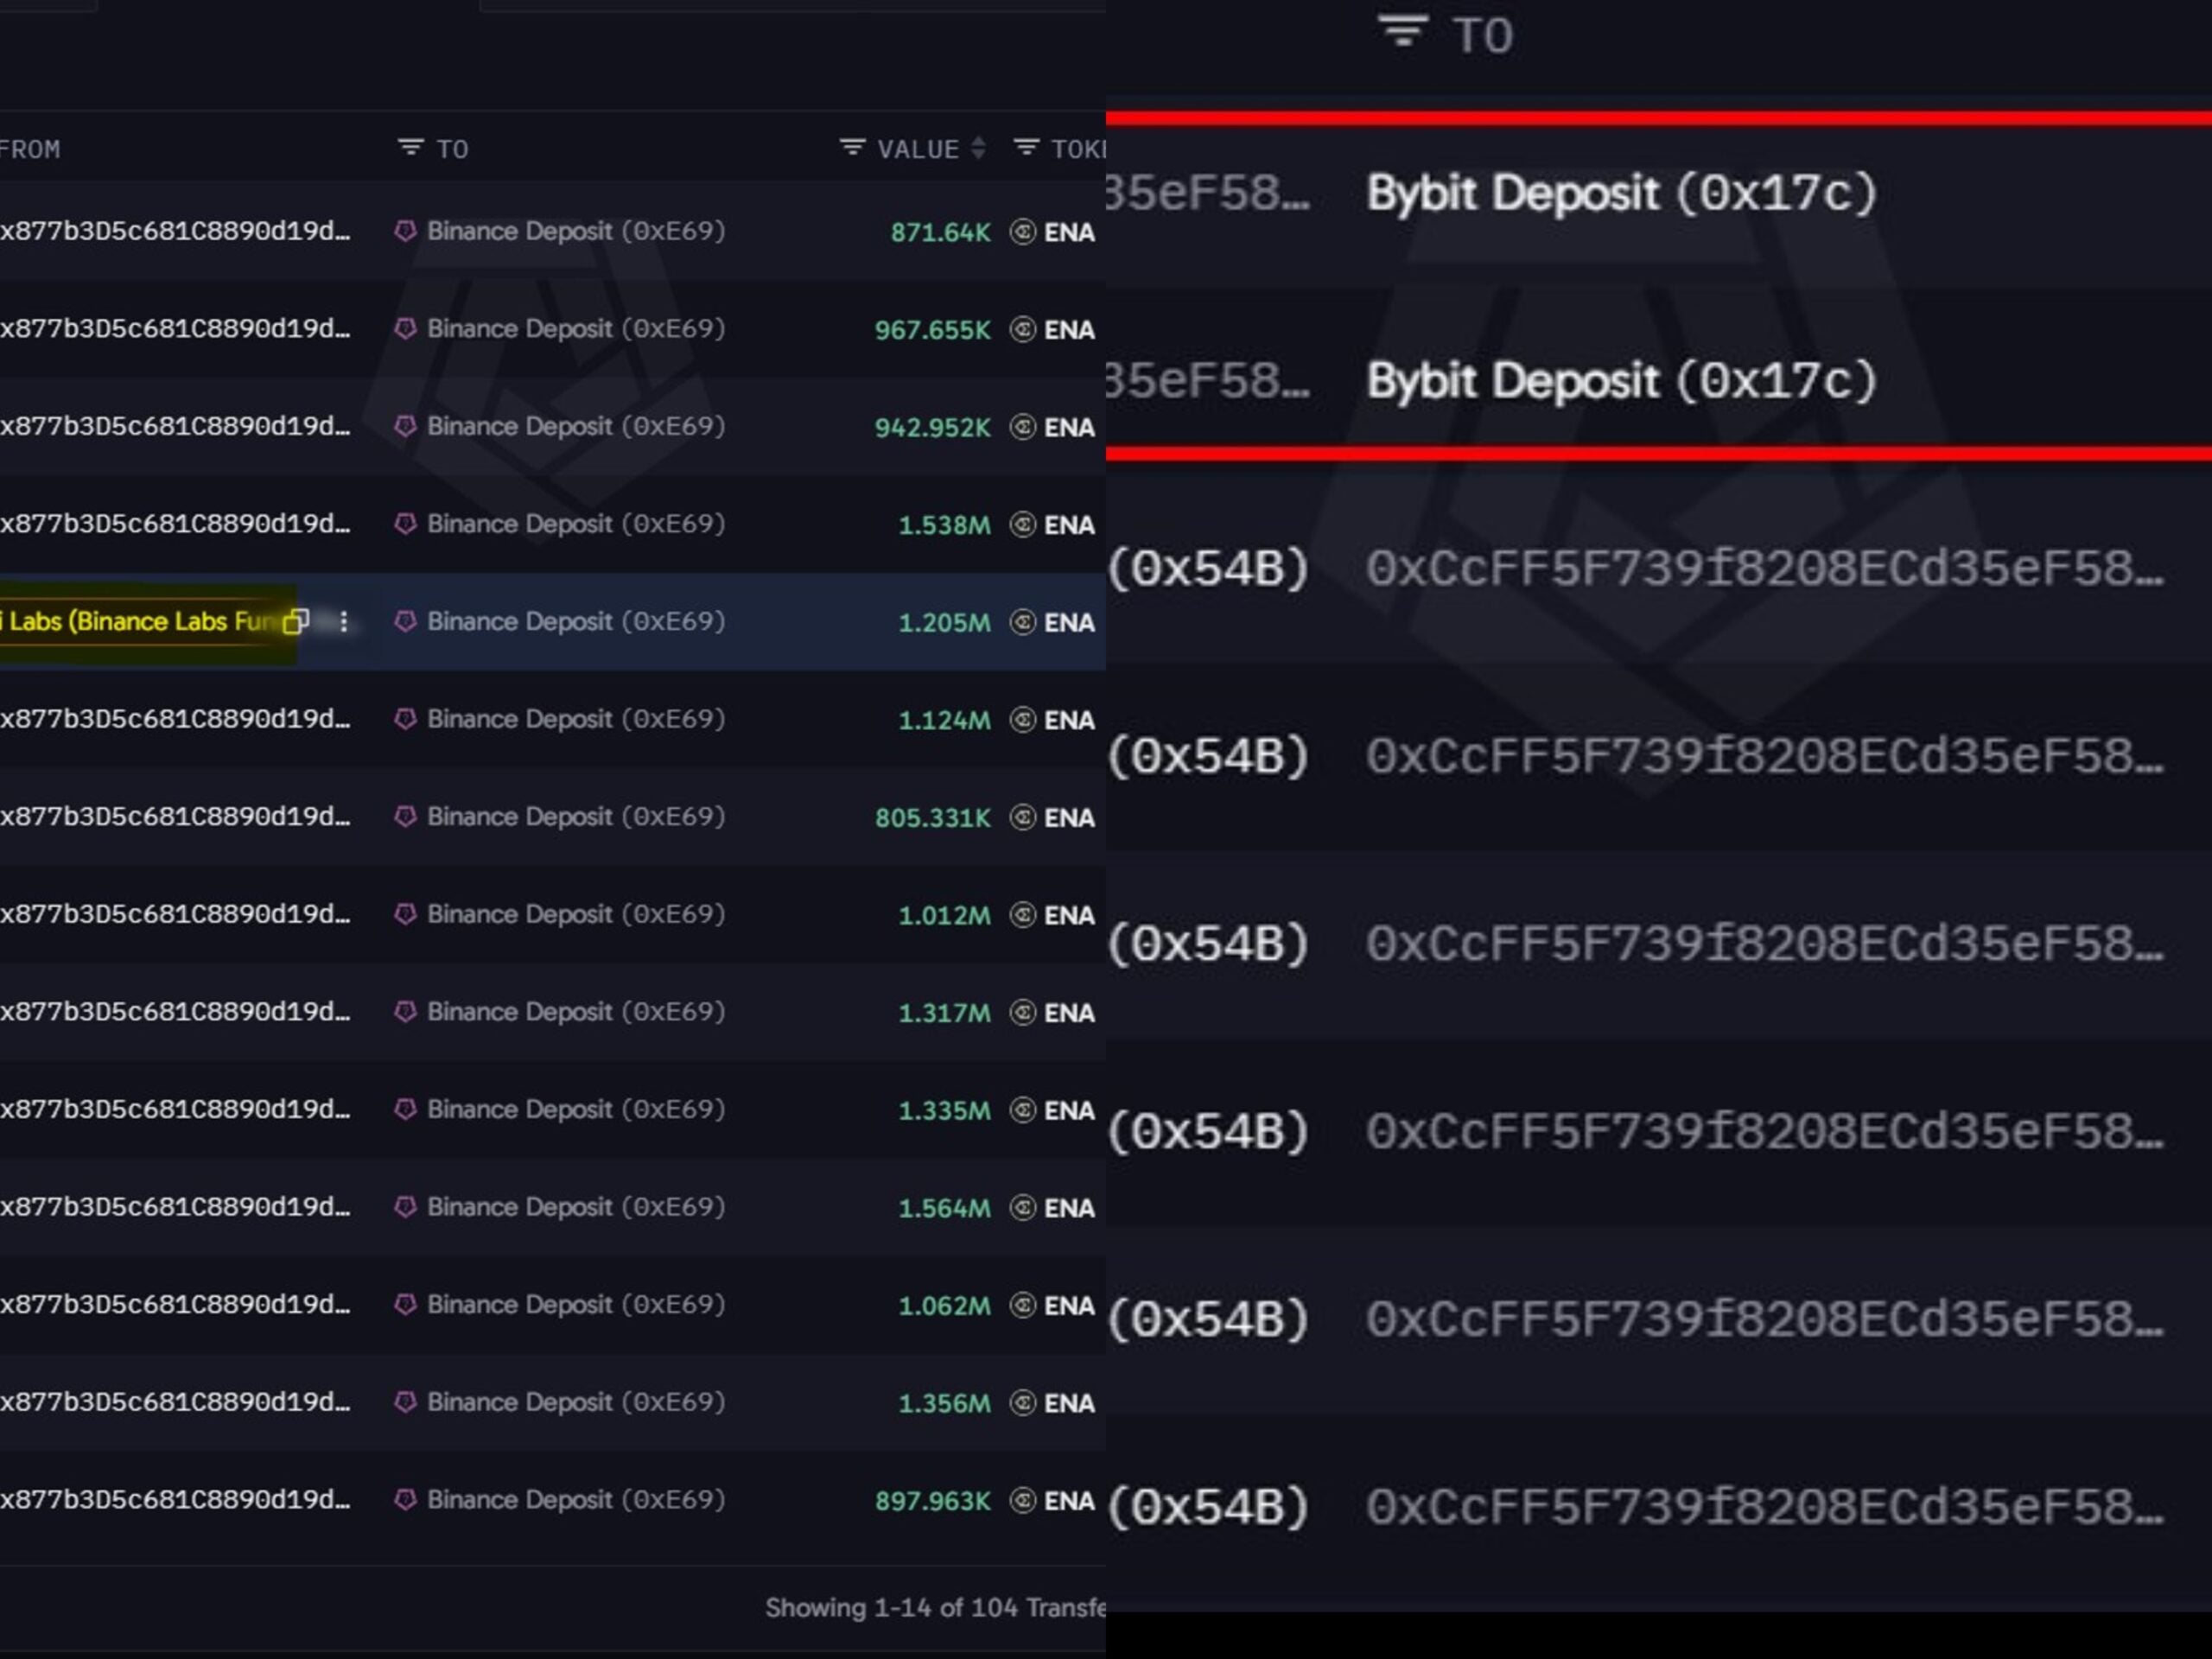Open Binance Deposit (0xE69) in 1.062M row

(x=576, y=1305)
